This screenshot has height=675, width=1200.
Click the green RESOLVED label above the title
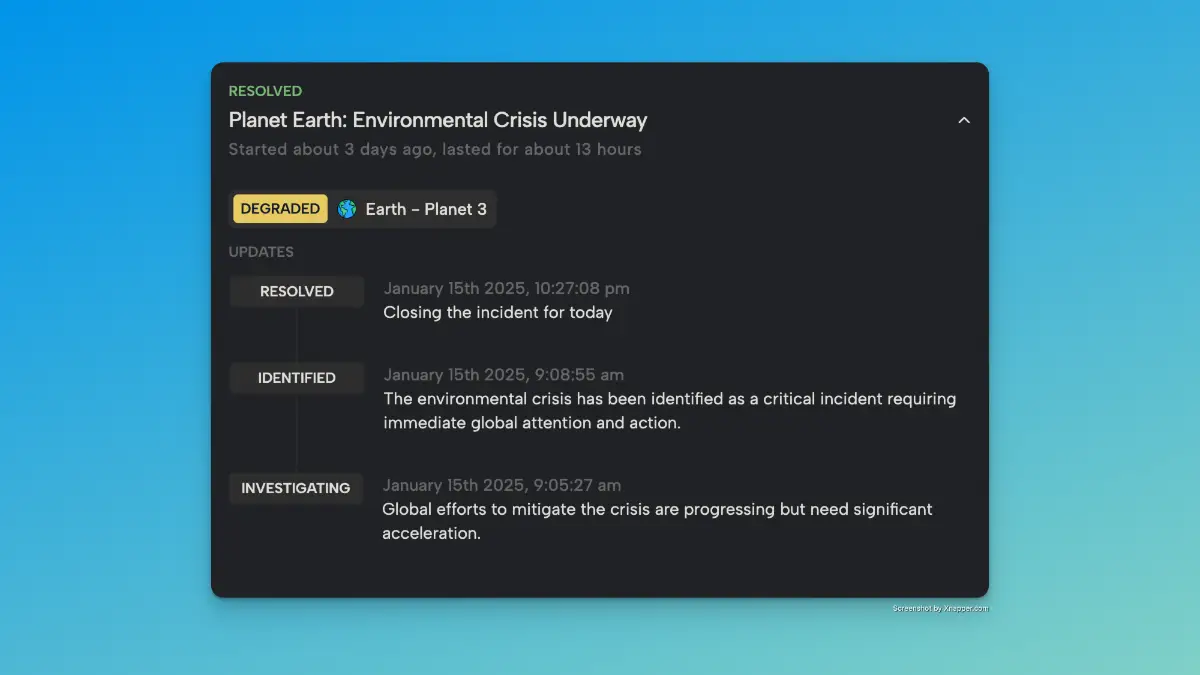pos(265,91)
